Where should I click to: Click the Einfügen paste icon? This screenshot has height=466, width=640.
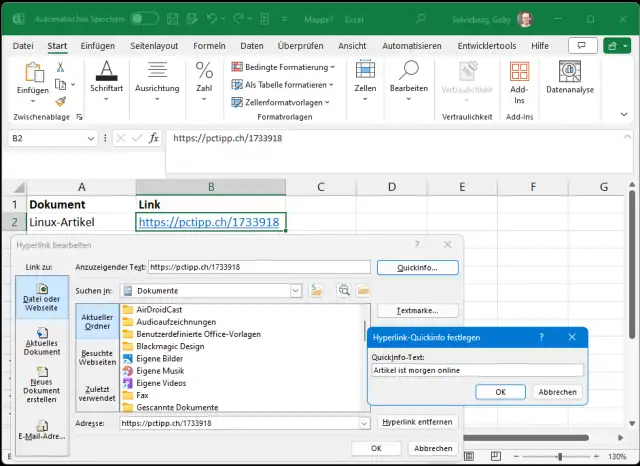click(x=32, y=75)
